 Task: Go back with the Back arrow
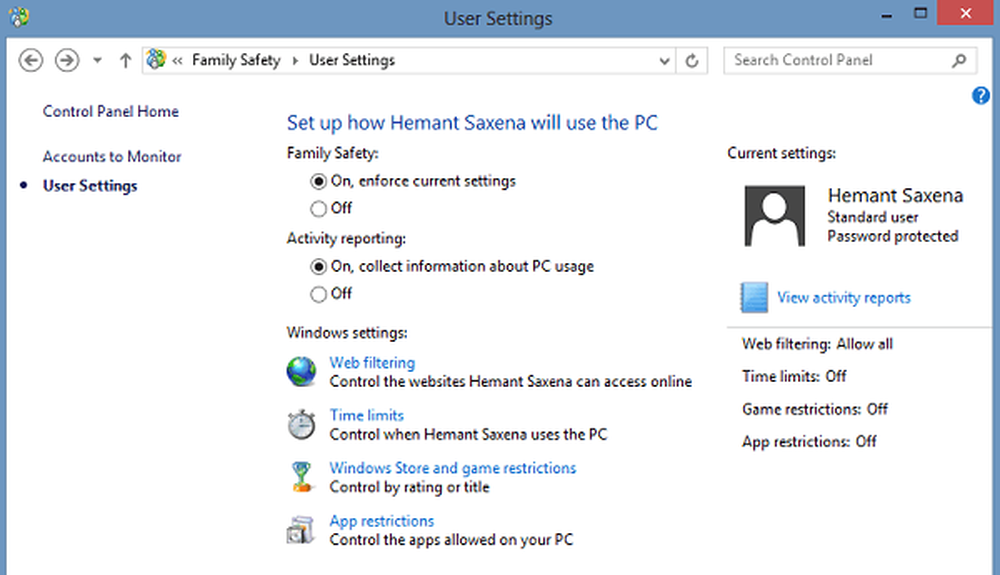tap(31, 61)
